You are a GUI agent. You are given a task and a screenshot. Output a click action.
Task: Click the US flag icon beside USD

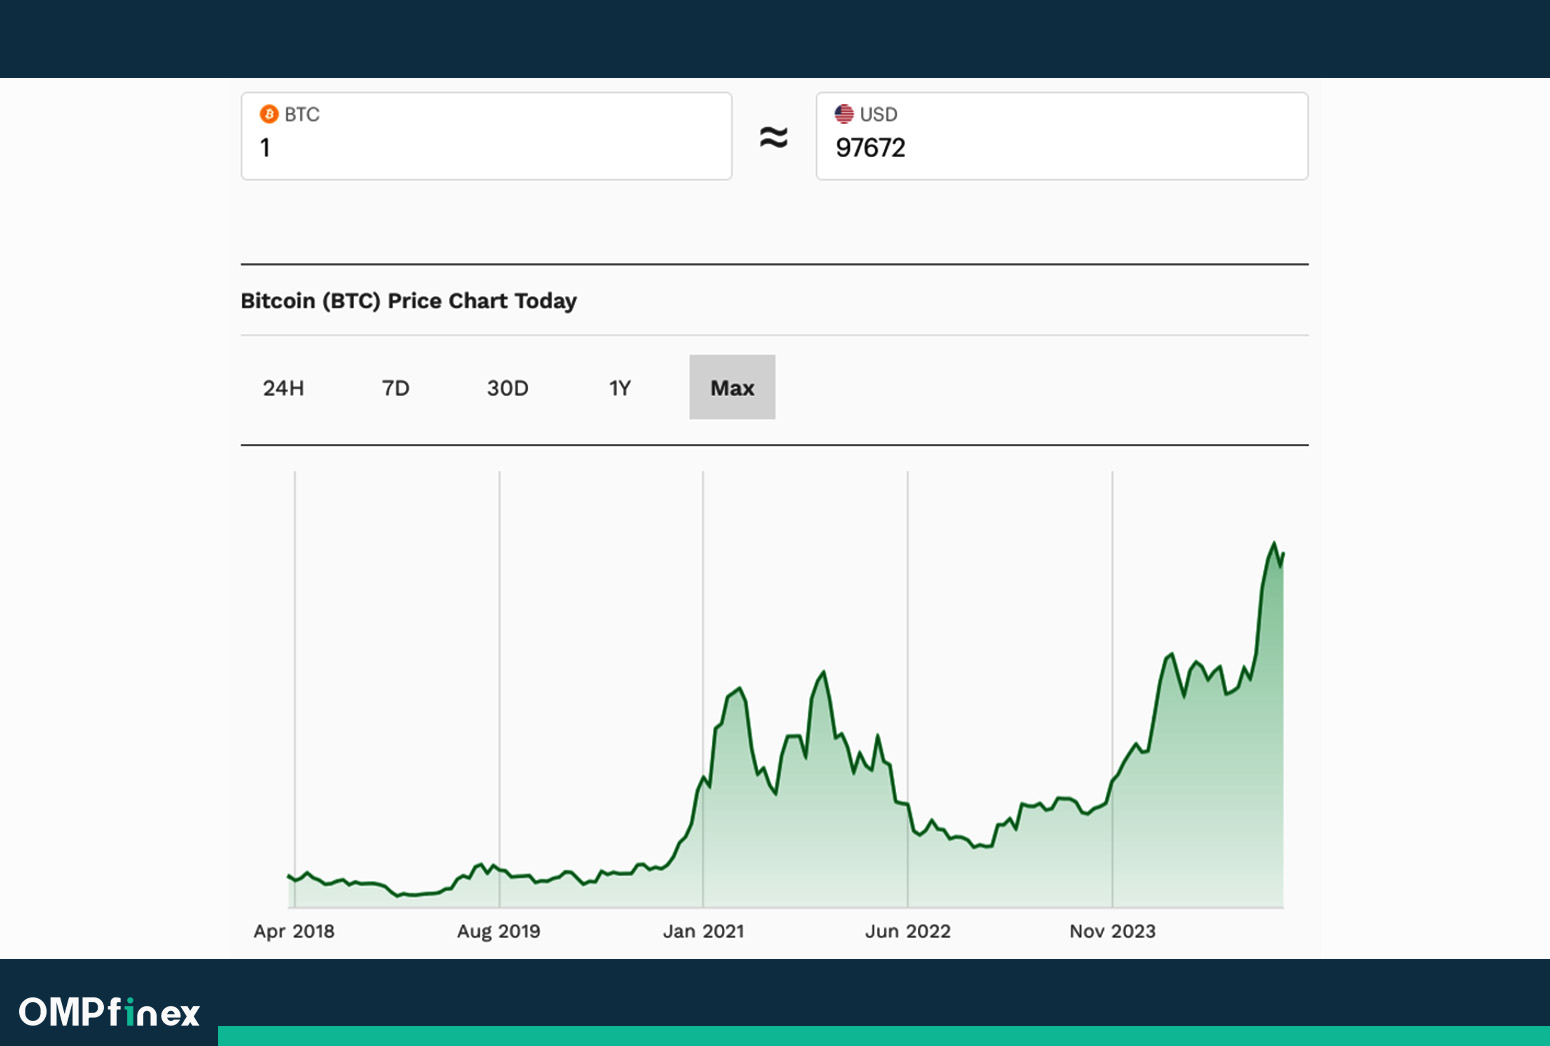coord(844,114)
